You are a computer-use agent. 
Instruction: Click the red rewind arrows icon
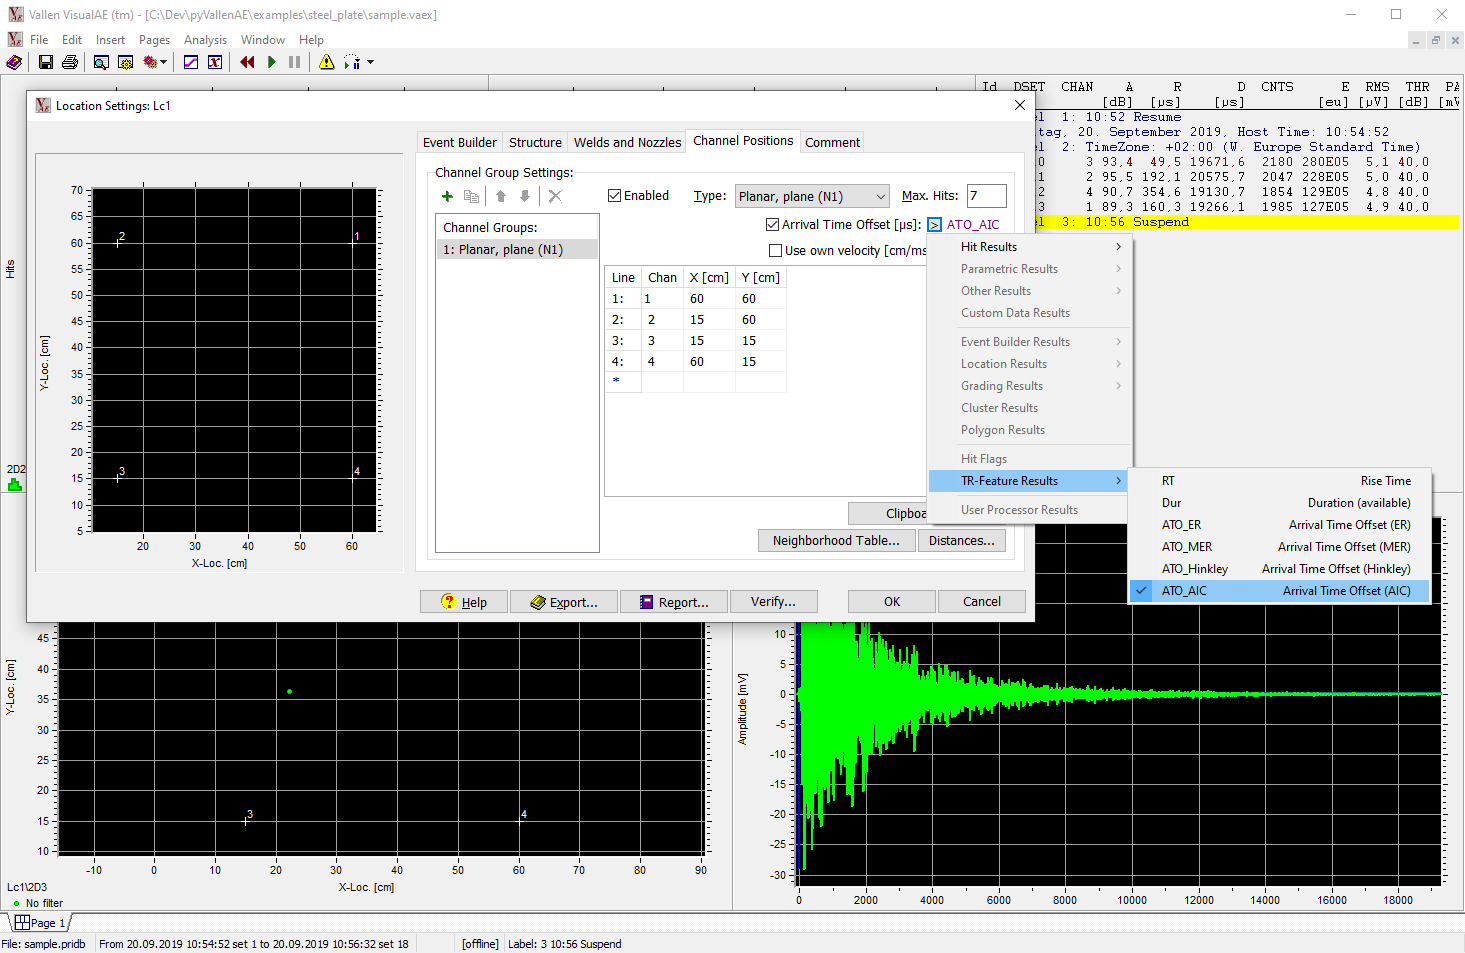[x=247, y=62]
